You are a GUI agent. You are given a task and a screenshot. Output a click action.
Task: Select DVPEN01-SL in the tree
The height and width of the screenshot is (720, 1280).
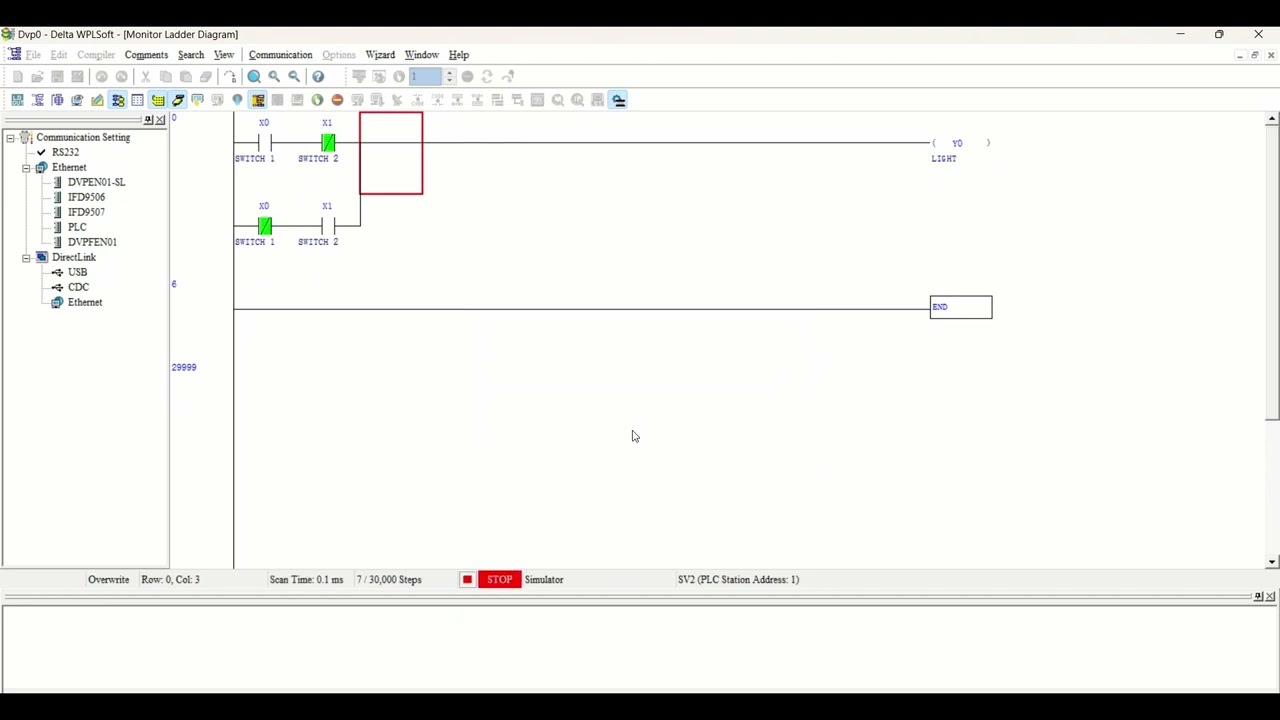point(96,183)
